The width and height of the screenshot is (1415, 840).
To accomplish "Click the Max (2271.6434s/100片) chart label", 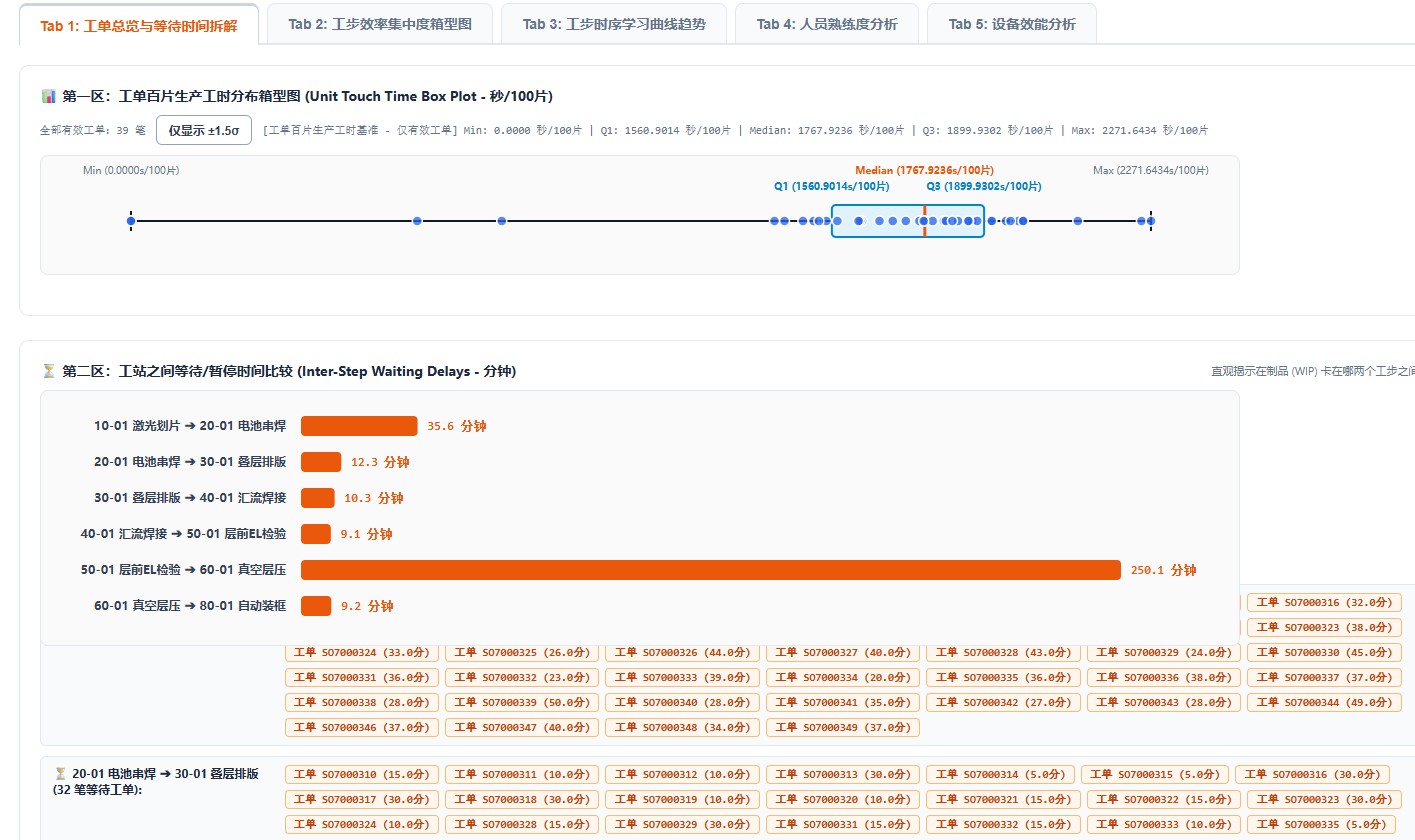I will pos(1151,171).
